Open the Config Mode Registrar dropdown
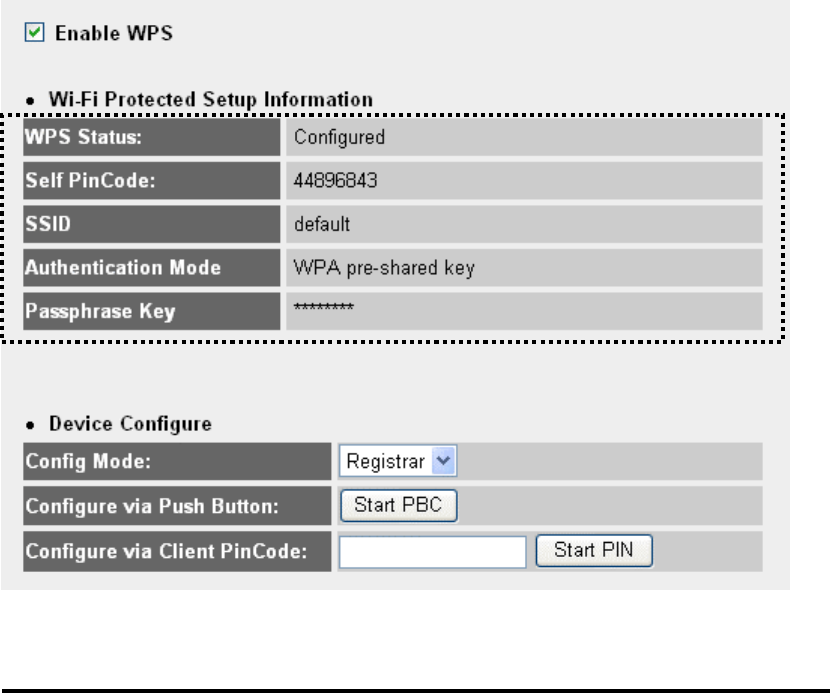The image size is (830, 693). 398,461
